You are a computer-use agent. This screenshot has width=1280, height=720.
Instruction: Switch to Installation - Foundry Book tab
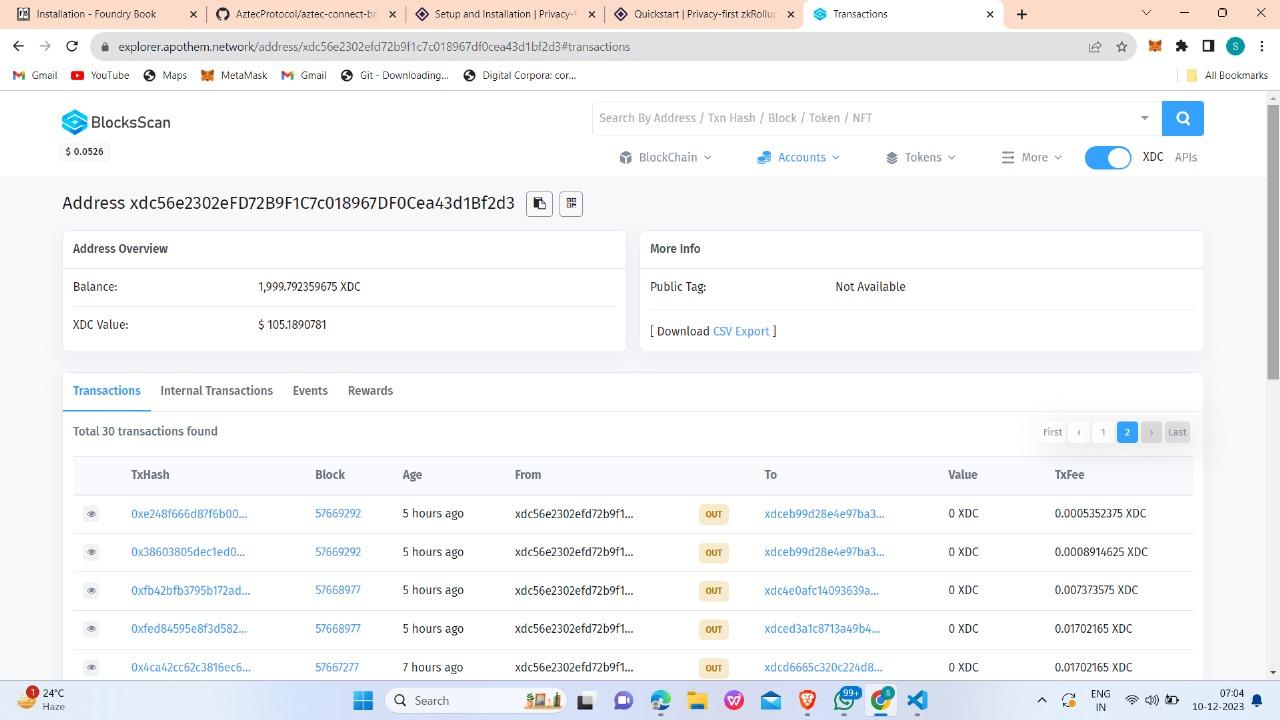coord(103,14)
